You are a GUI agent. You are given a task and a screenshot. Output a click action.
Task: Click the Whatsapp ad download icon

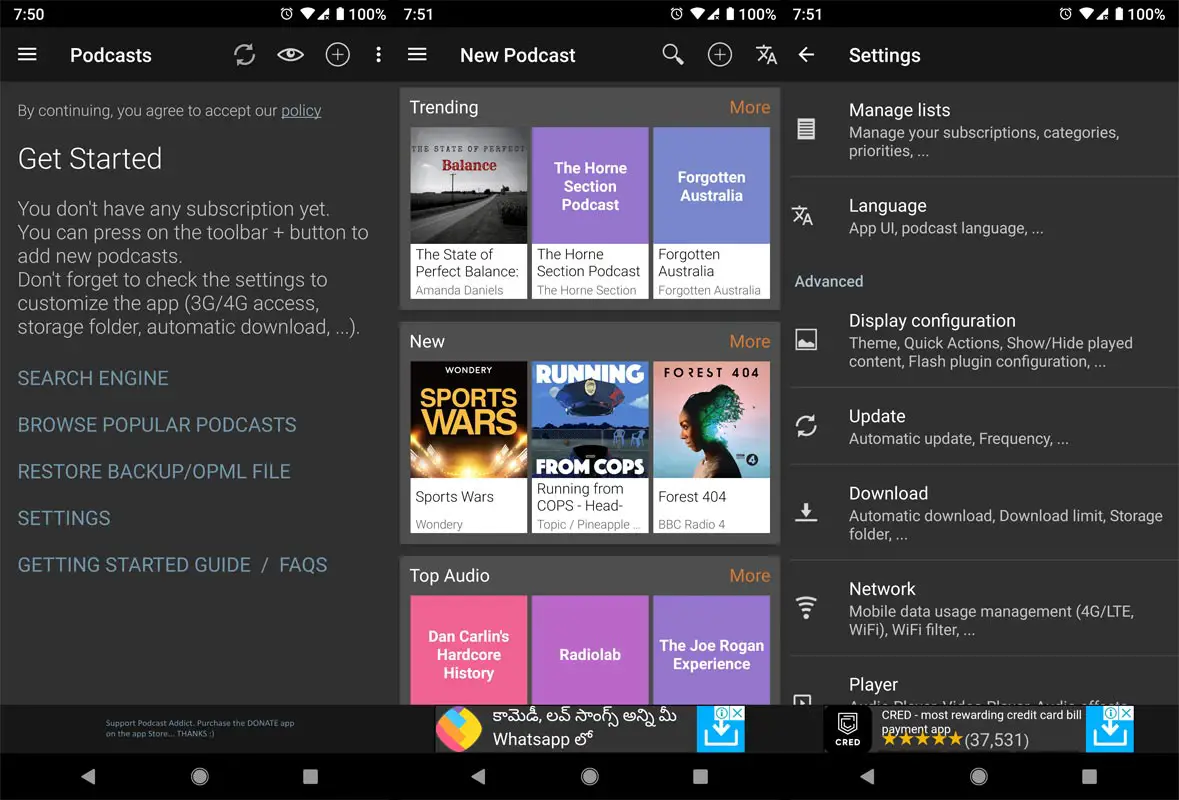720,734
